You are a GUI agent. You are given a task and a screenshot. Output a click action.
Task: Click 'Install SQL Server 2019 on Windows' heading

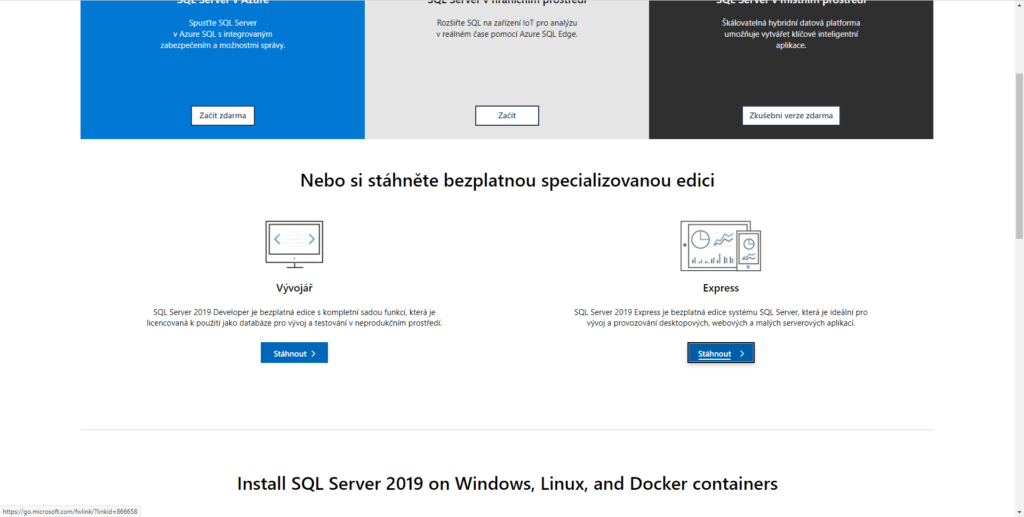pyautogui.click(x=507, y=484)
